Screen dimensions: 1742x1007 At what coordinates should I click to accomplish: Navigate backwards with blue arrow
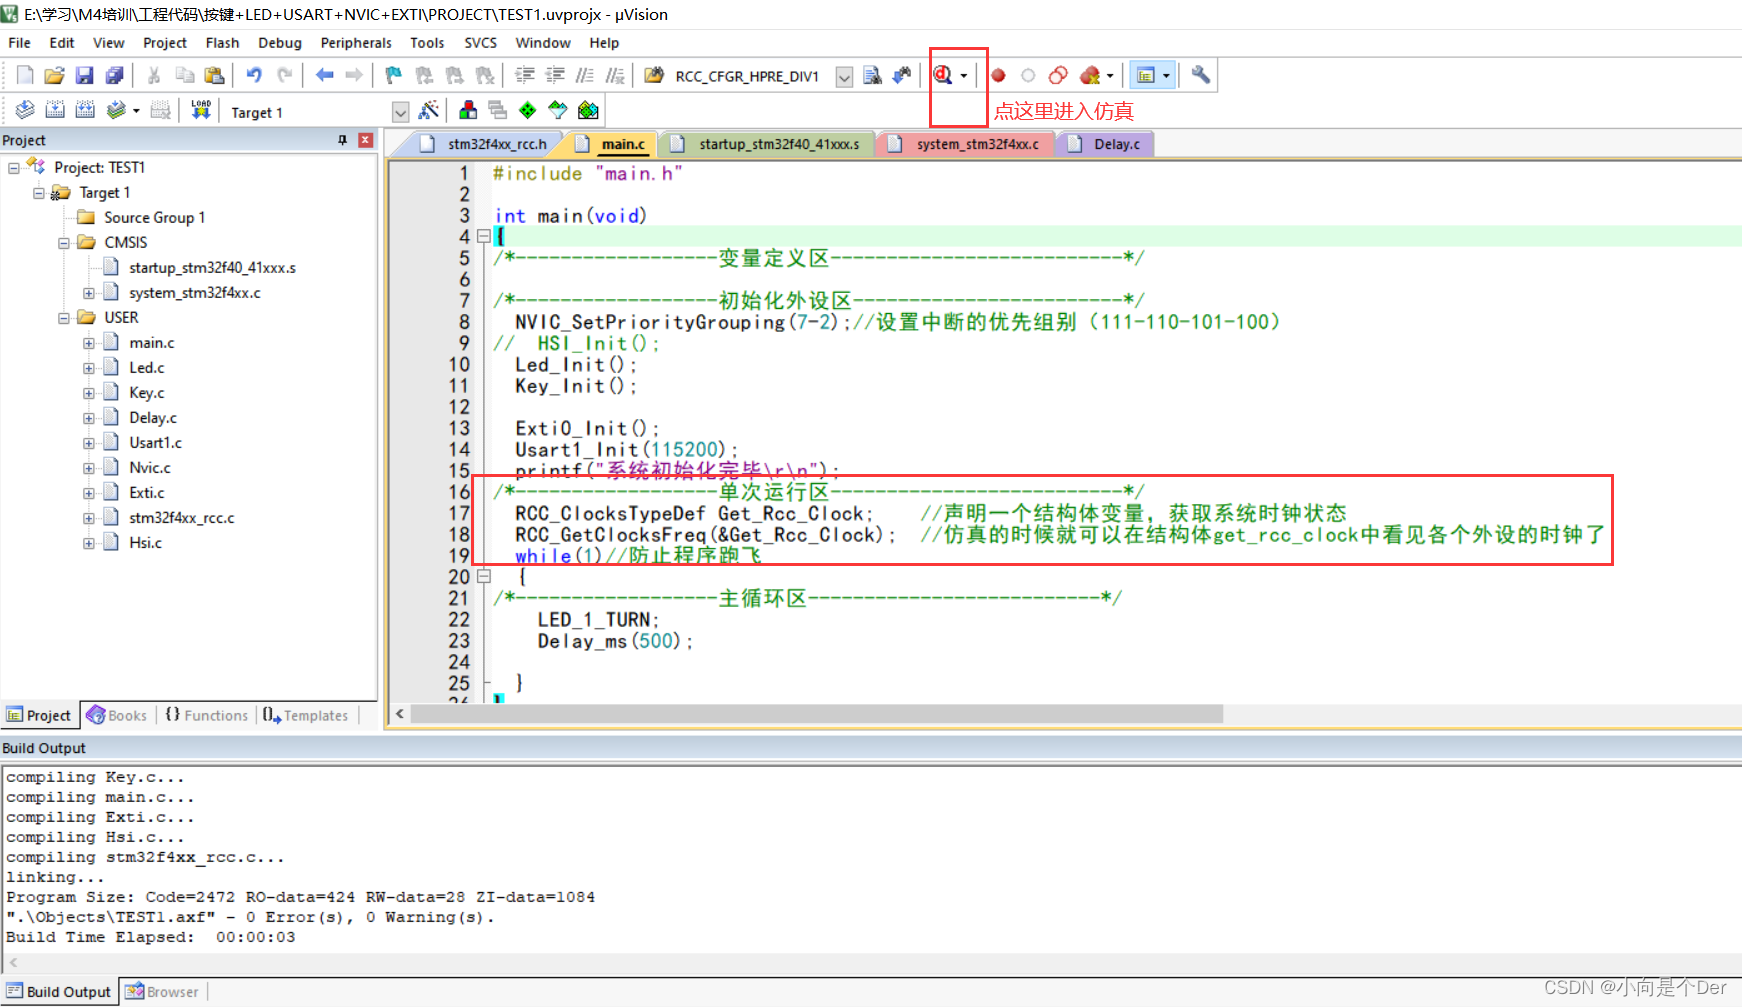[x=324, y=75]
